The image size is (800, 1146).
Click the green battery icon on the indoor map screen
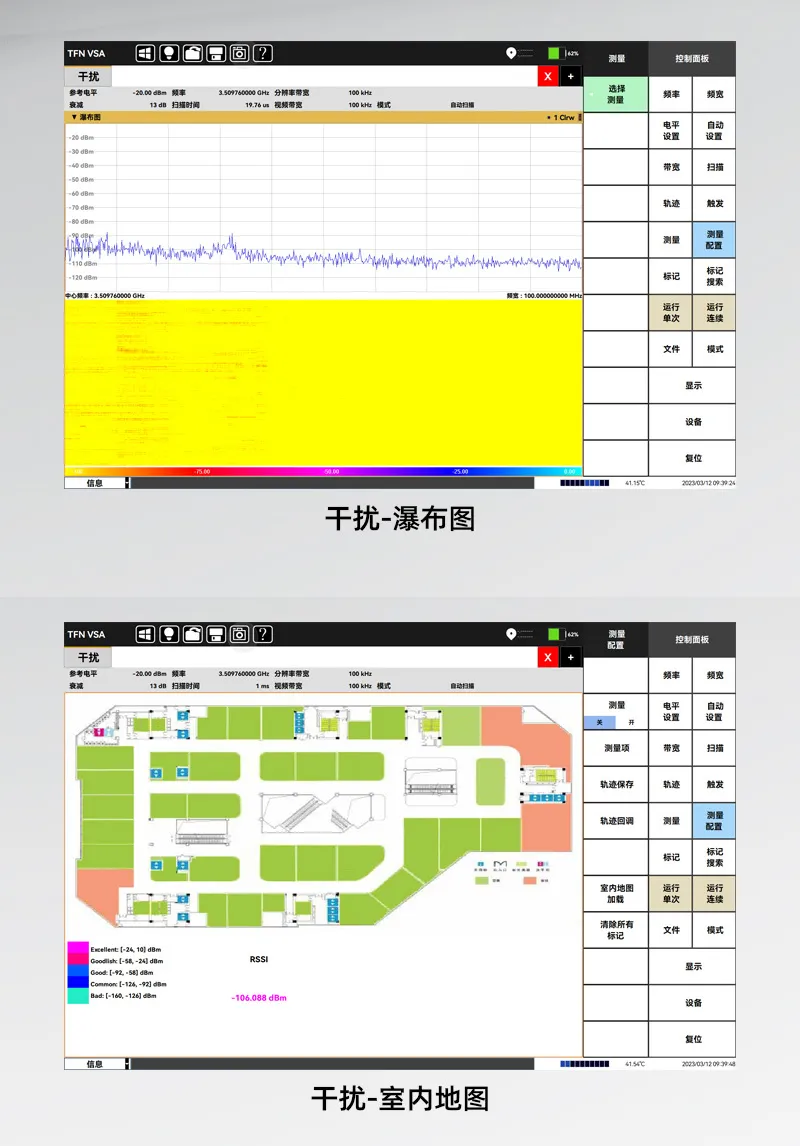pos(555,634)
